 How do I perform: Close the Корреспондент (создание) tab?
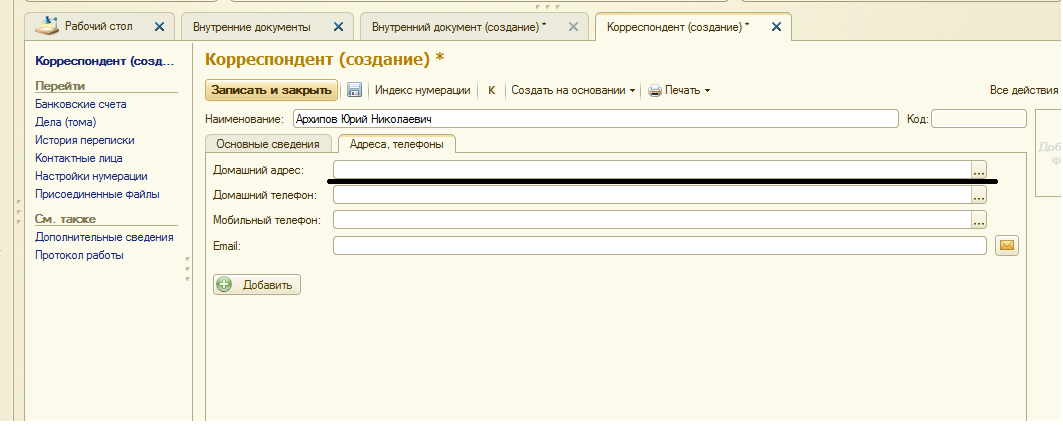pyautogui.click(x=775, y=26)
